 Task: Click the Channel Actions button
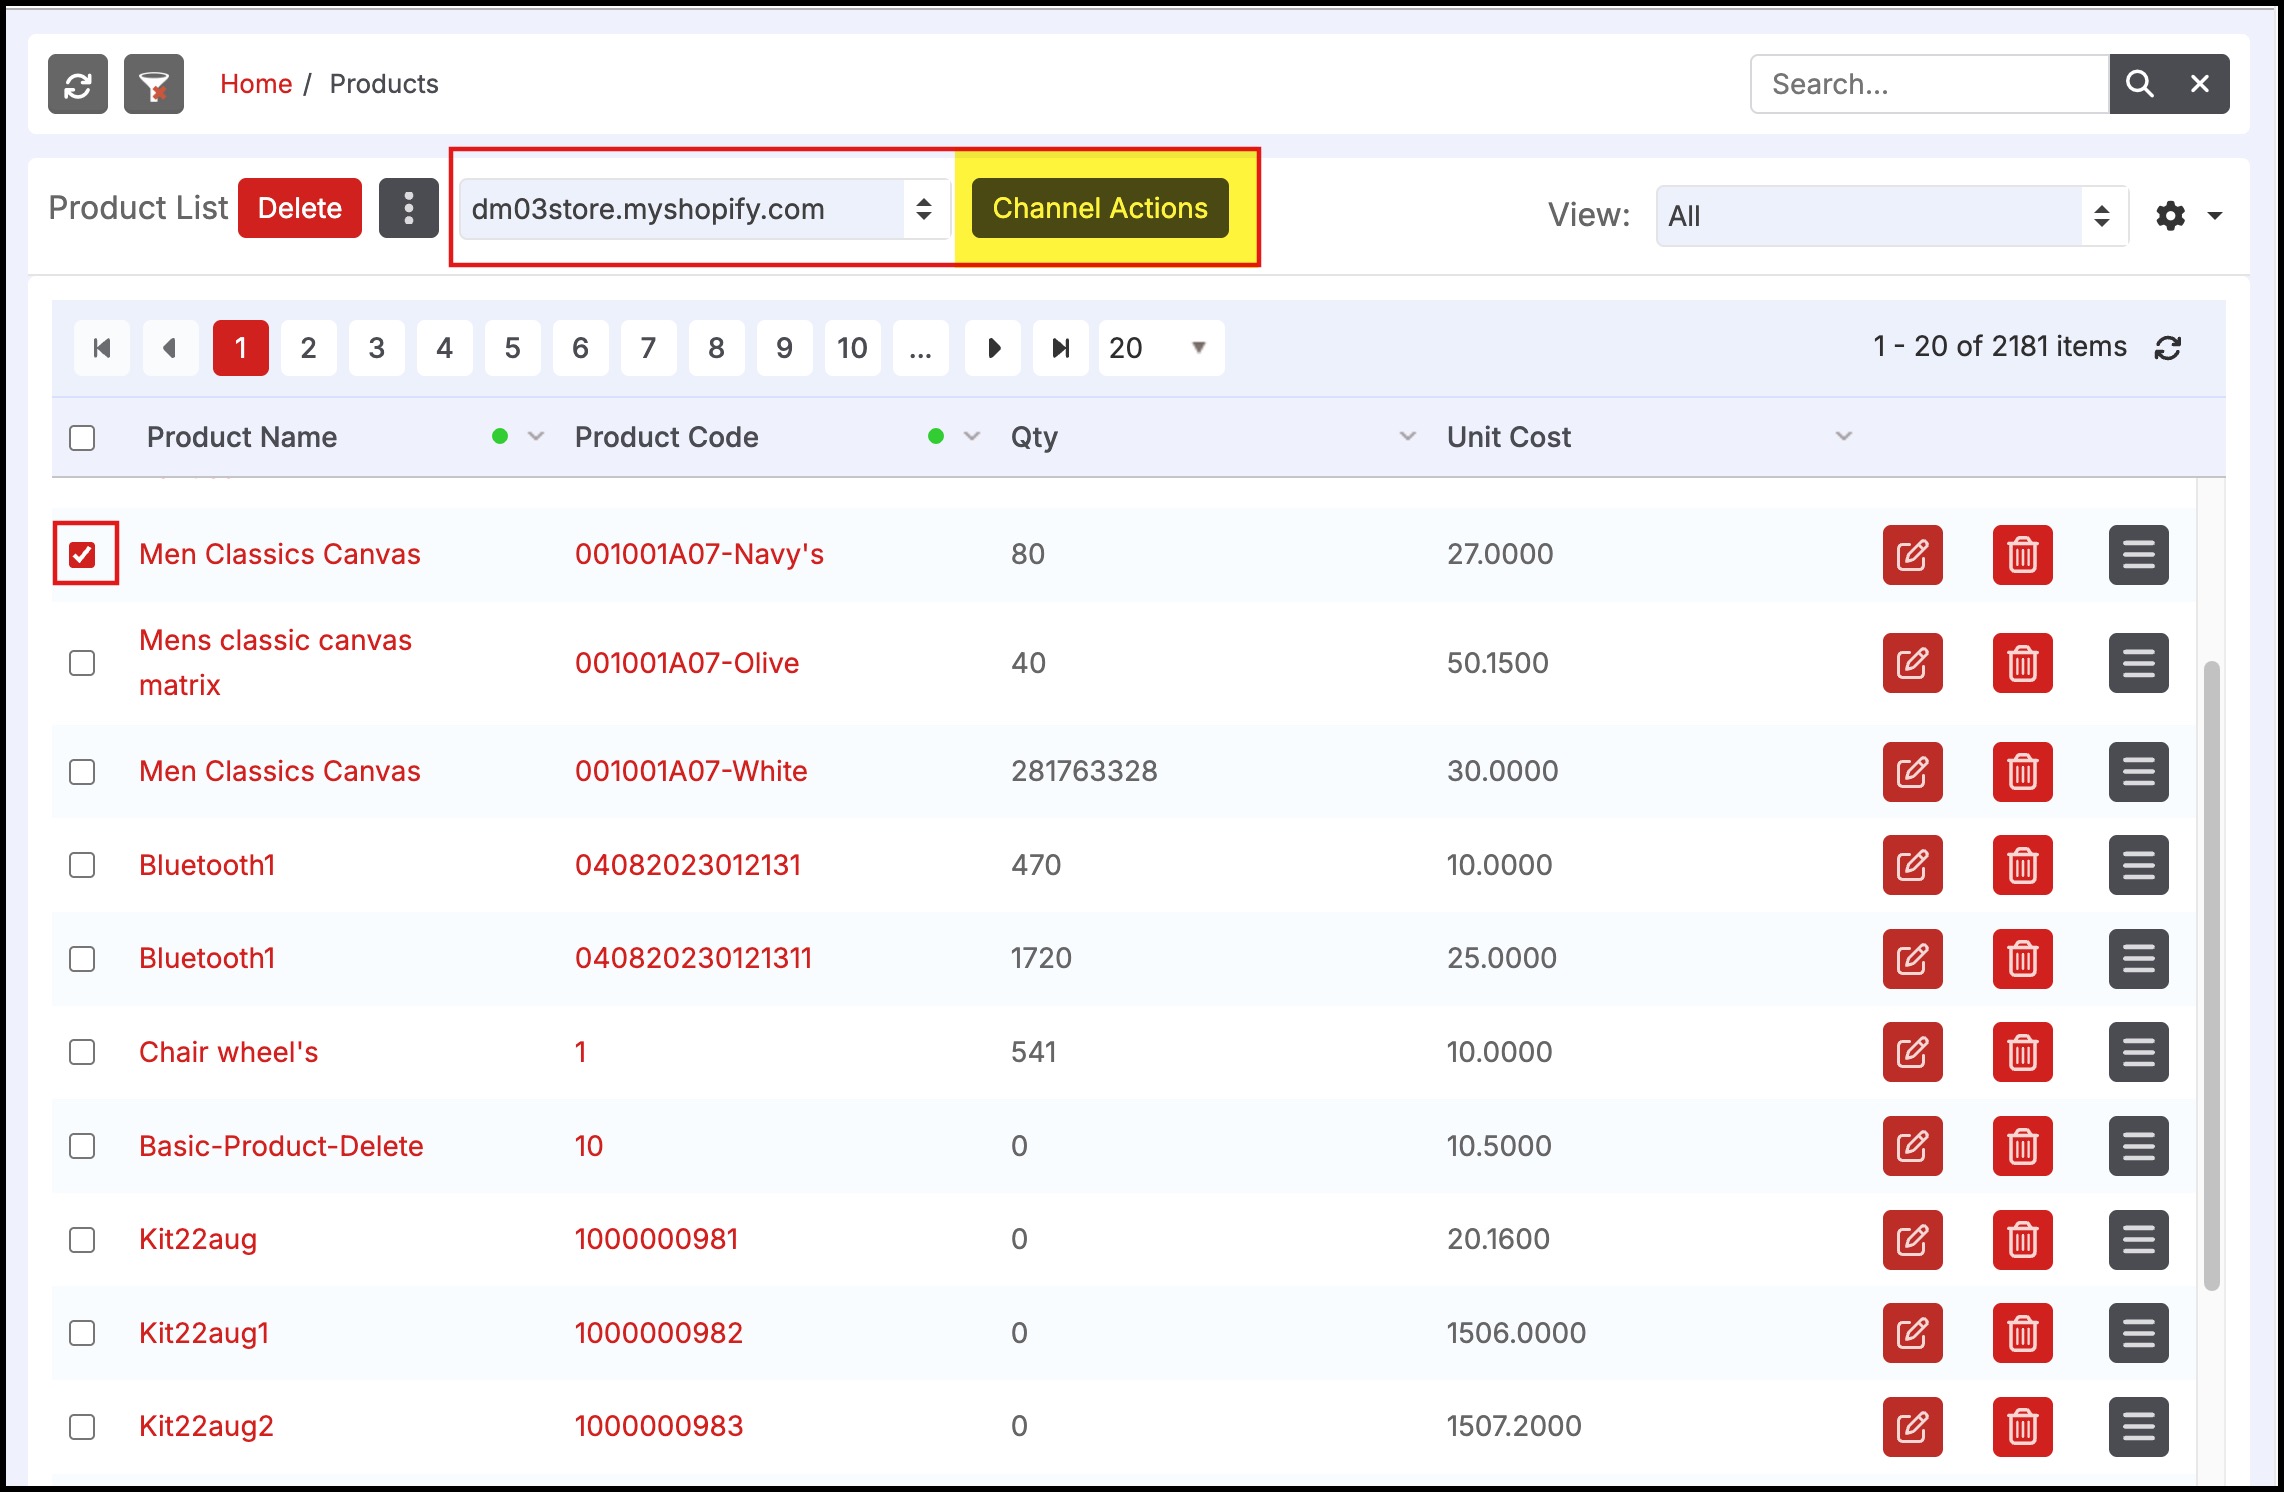tap(1100, 208)
